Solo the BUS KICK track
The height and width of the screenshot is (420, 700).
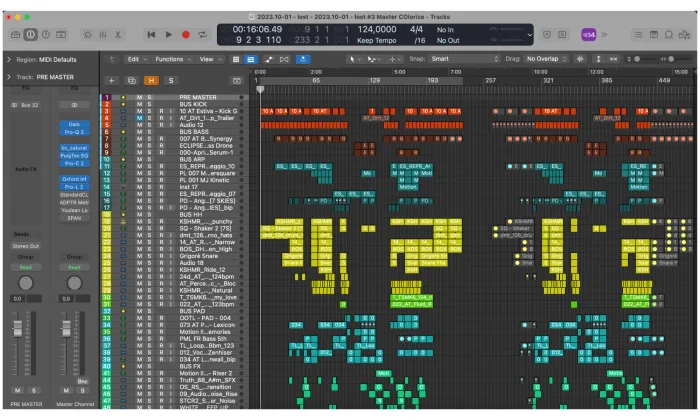point(148,104)
